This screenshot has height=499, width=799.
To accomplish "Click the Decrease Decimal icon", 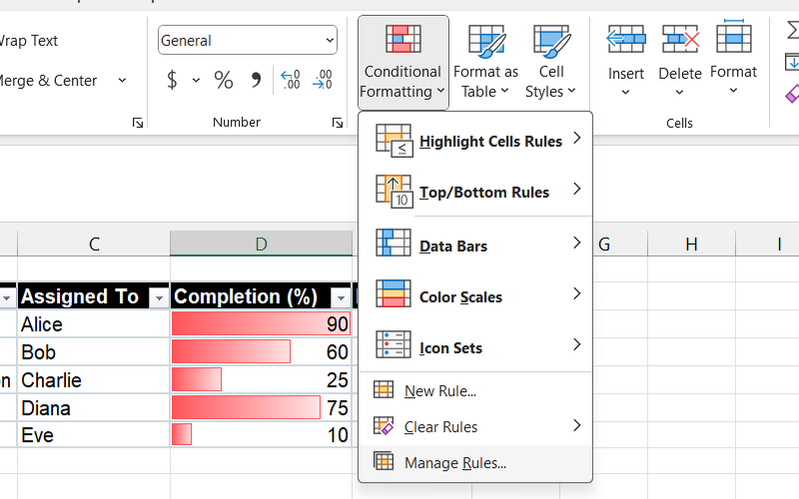I will tap(322, 81).
